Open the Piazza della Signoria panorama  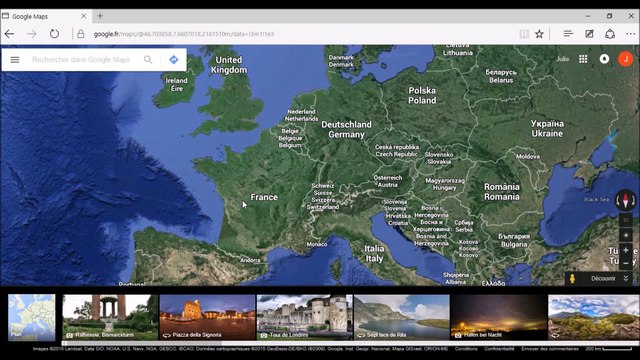(x=207, y=317)
